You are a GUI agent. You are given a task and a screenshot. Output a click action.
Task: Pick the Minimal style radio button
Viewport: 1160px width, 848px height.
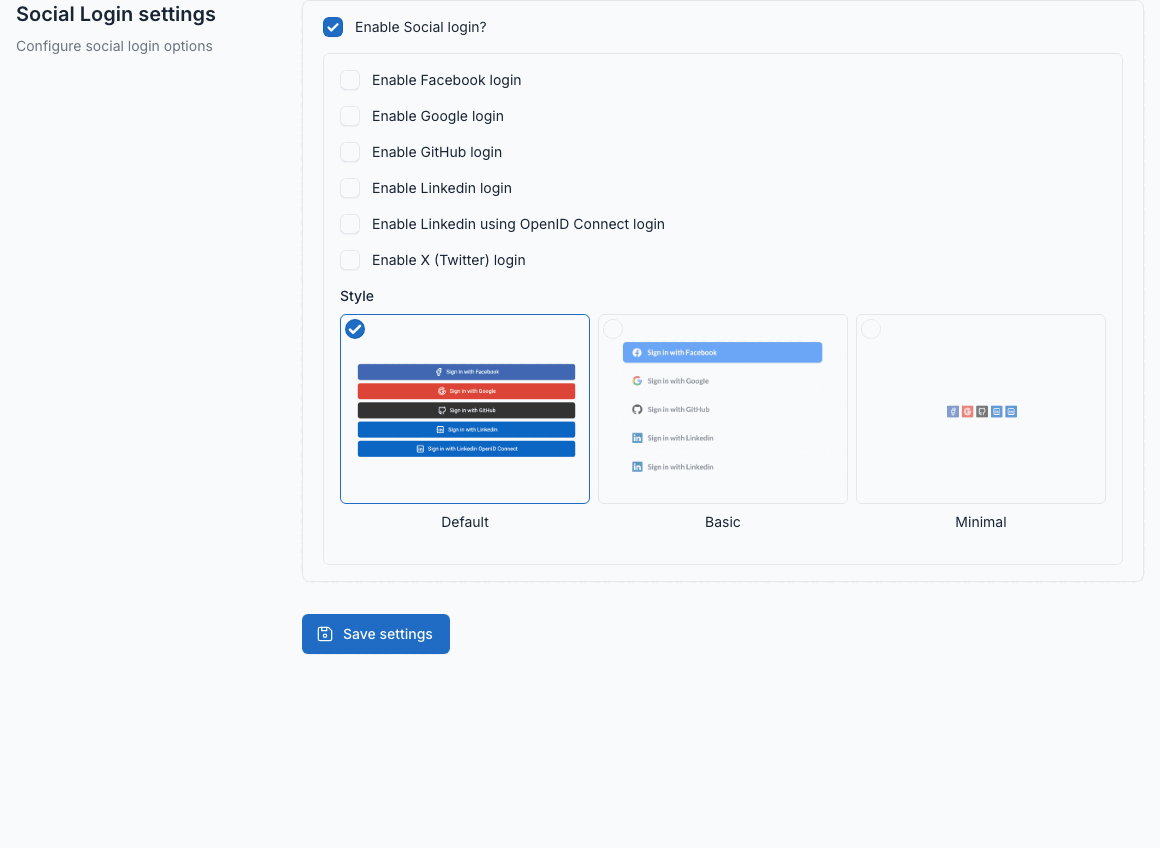871,329
